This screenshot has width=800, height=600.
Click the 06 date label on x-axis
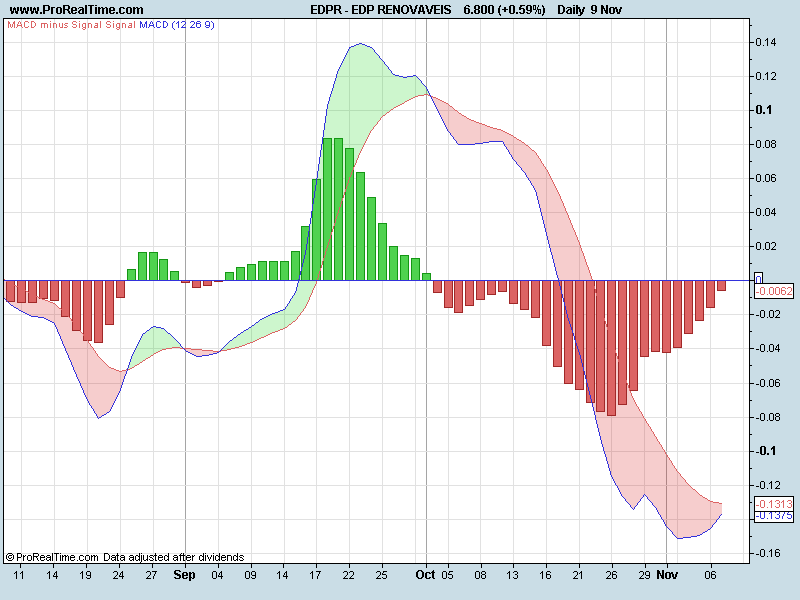pos(710,576)
